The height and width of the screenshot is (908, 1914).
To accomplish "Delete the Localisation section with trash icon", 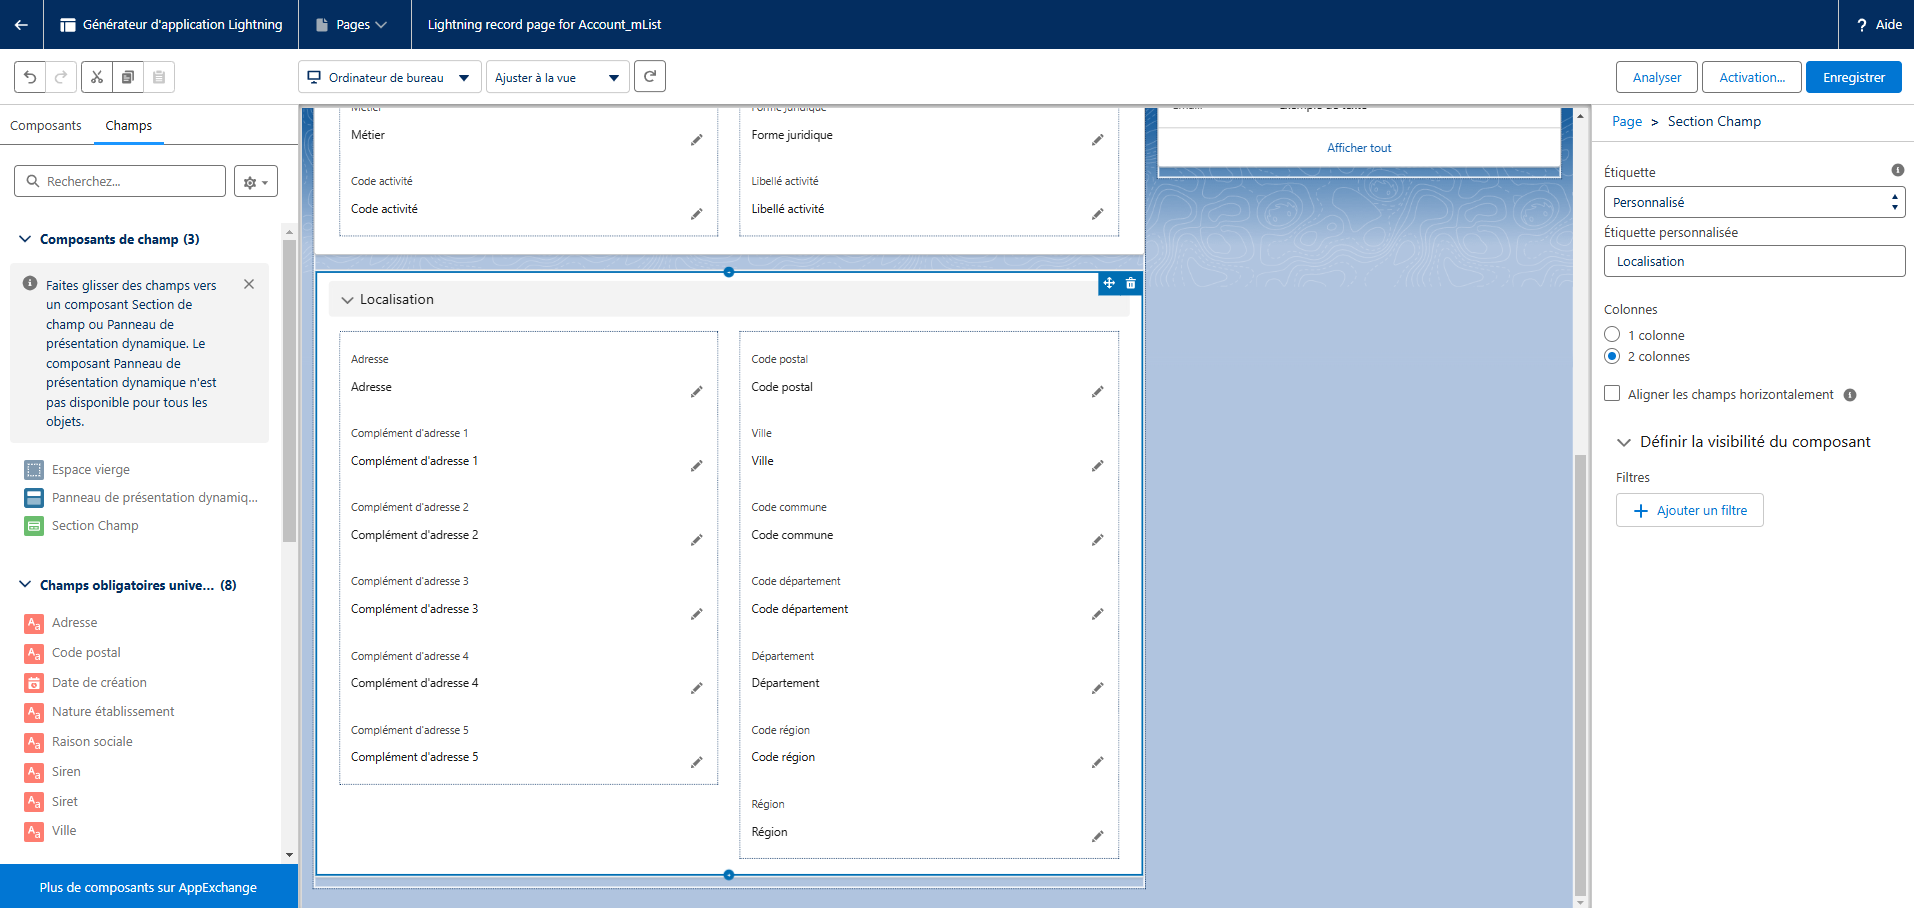I will tap(1131, 283).
